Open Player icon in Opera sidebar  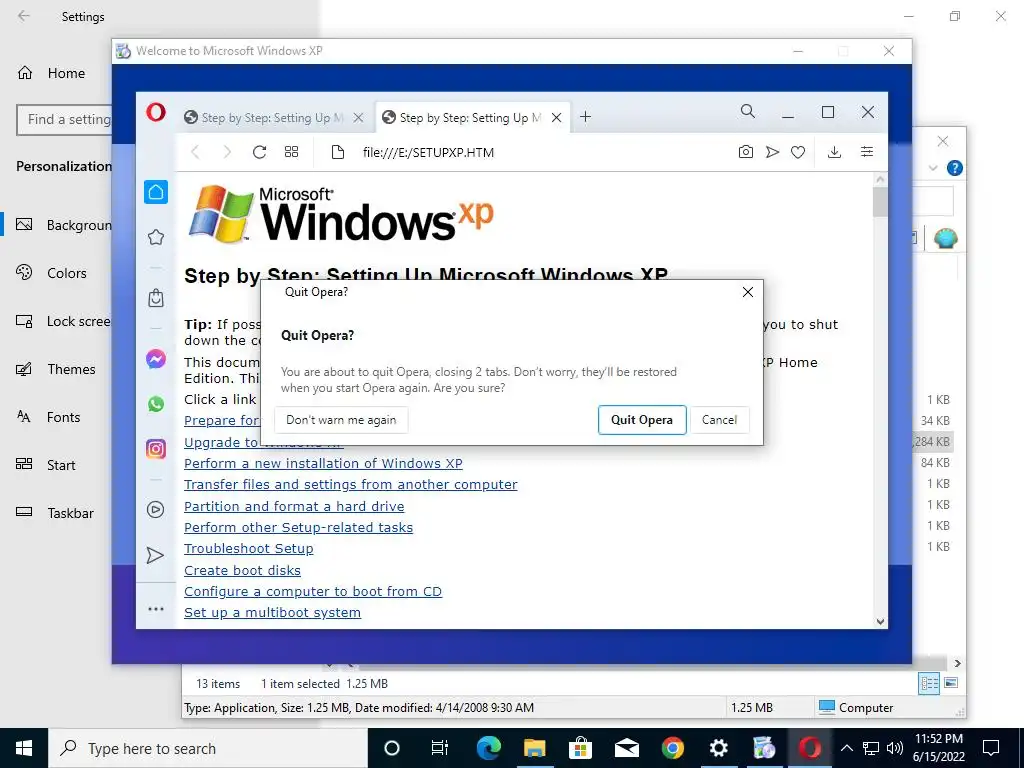[x=155, y=509]
